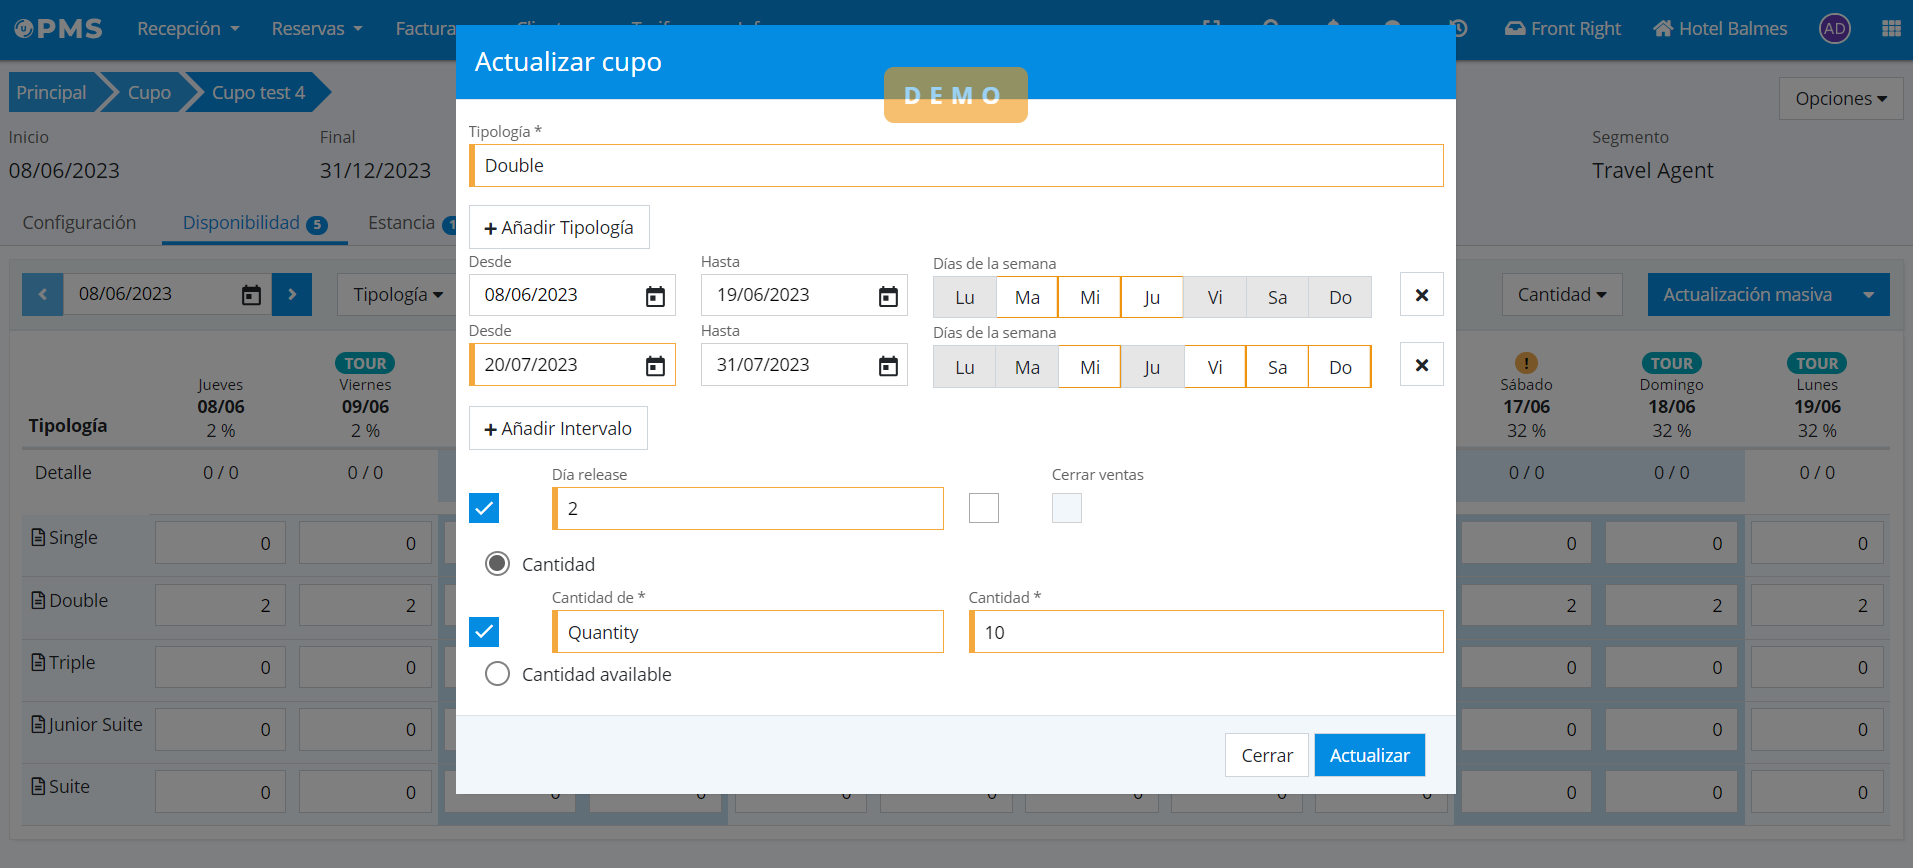Enable the checkbox beside Cerrar ventas

[x=984, y=508]
